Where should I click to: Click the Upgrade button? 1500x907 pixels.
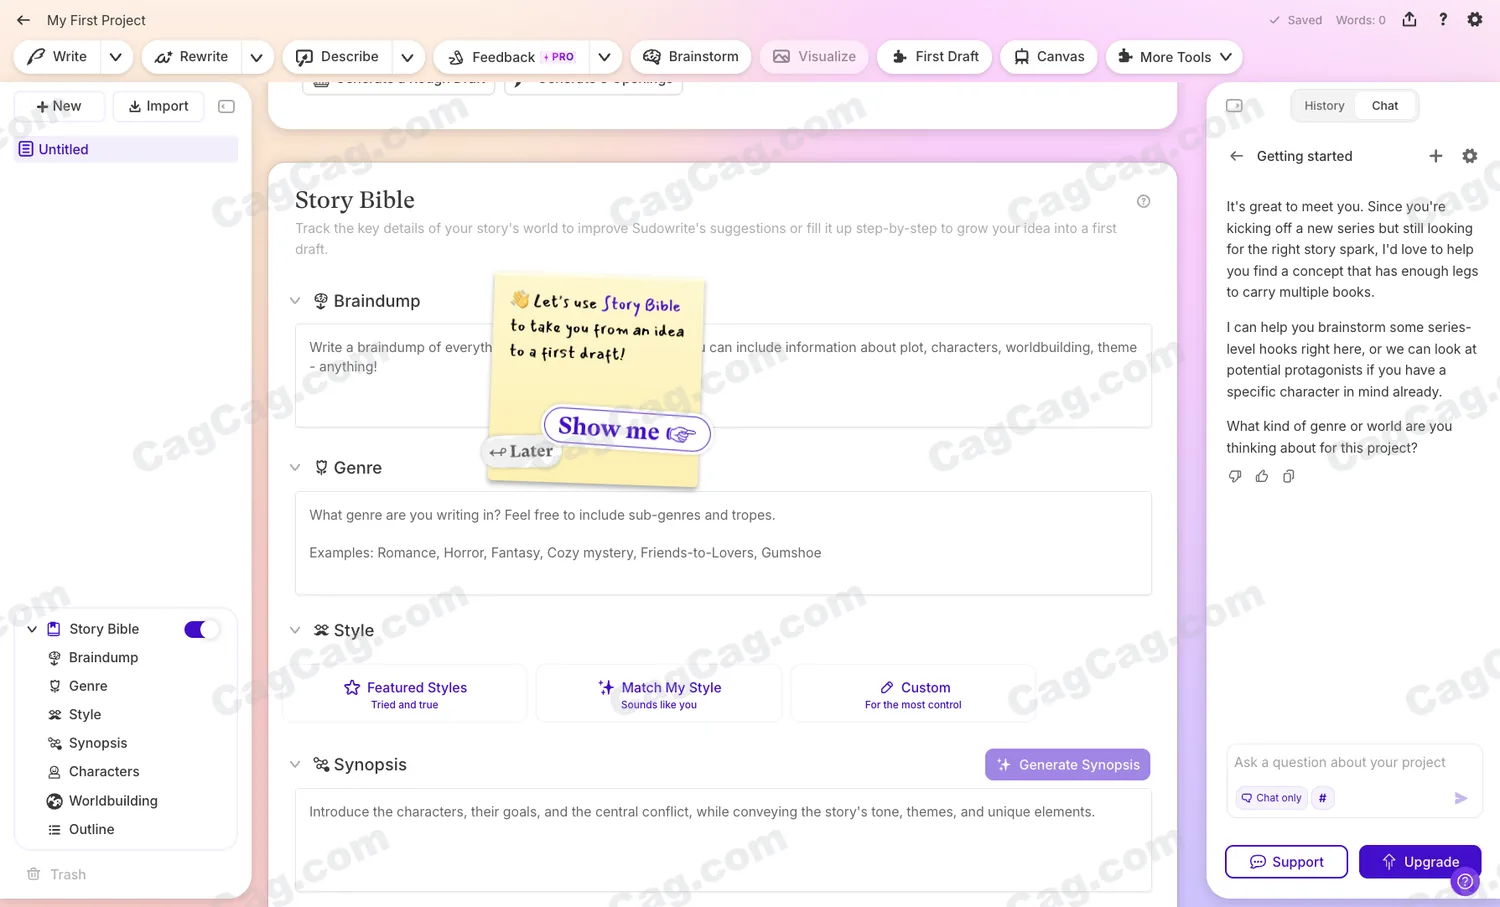[1420, 862]
